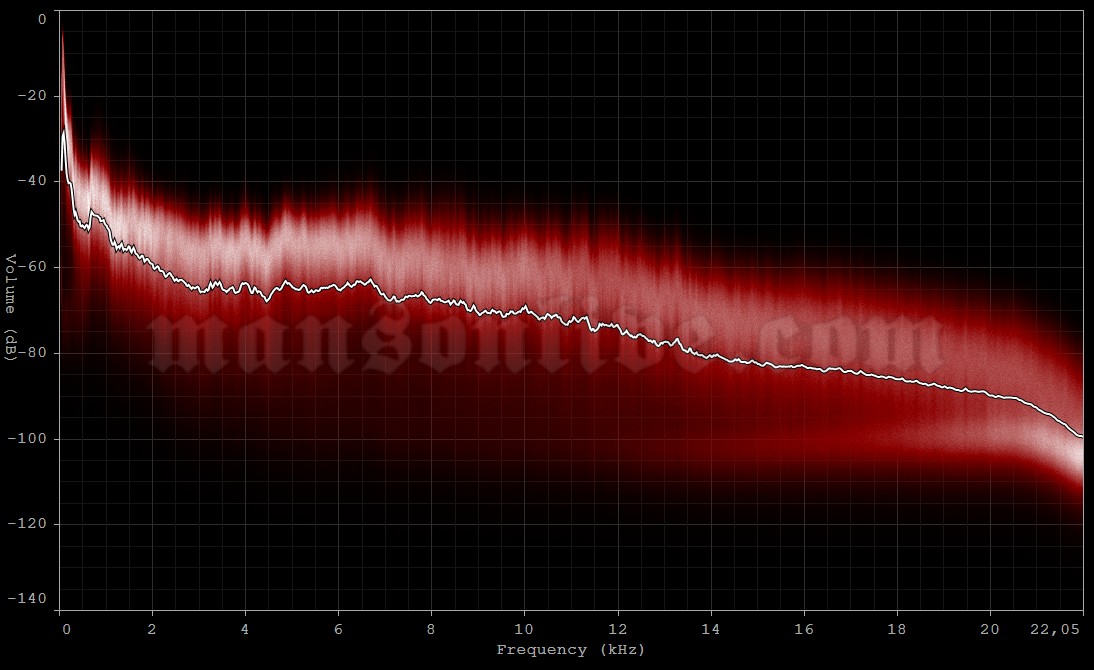Select the 22,05 kHz frequency tick
The height and width of the screenshot is (670, 1094).
[x=1054, y=628]
